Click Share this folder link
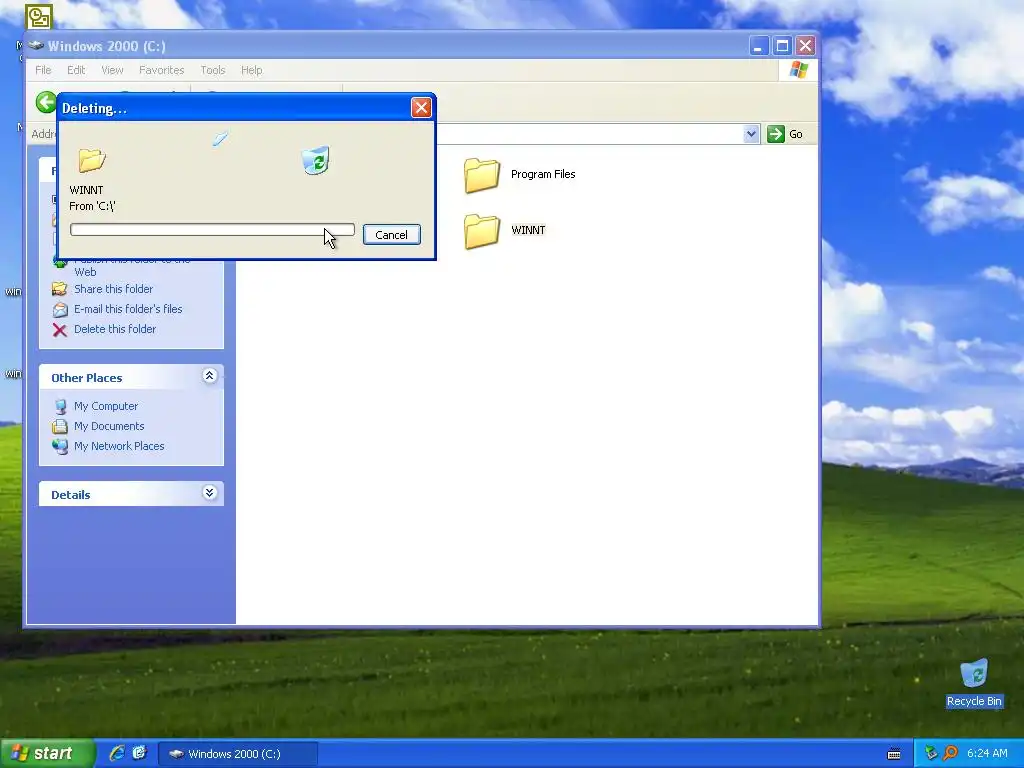The width and height of the screenshot is (1024, 768). click(x=114, y=289)
